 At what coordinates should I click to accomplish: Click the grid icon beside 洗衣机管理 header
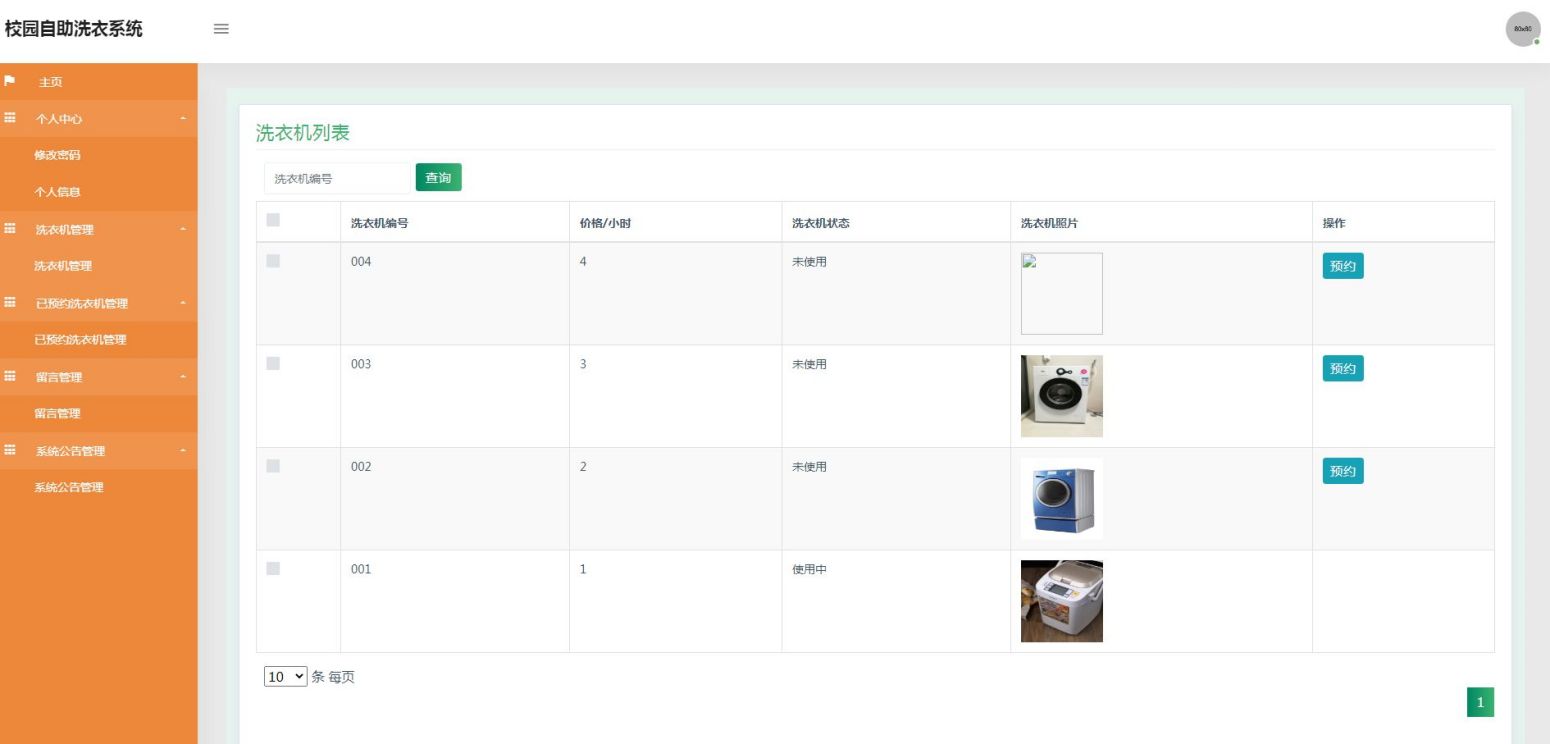10,229
